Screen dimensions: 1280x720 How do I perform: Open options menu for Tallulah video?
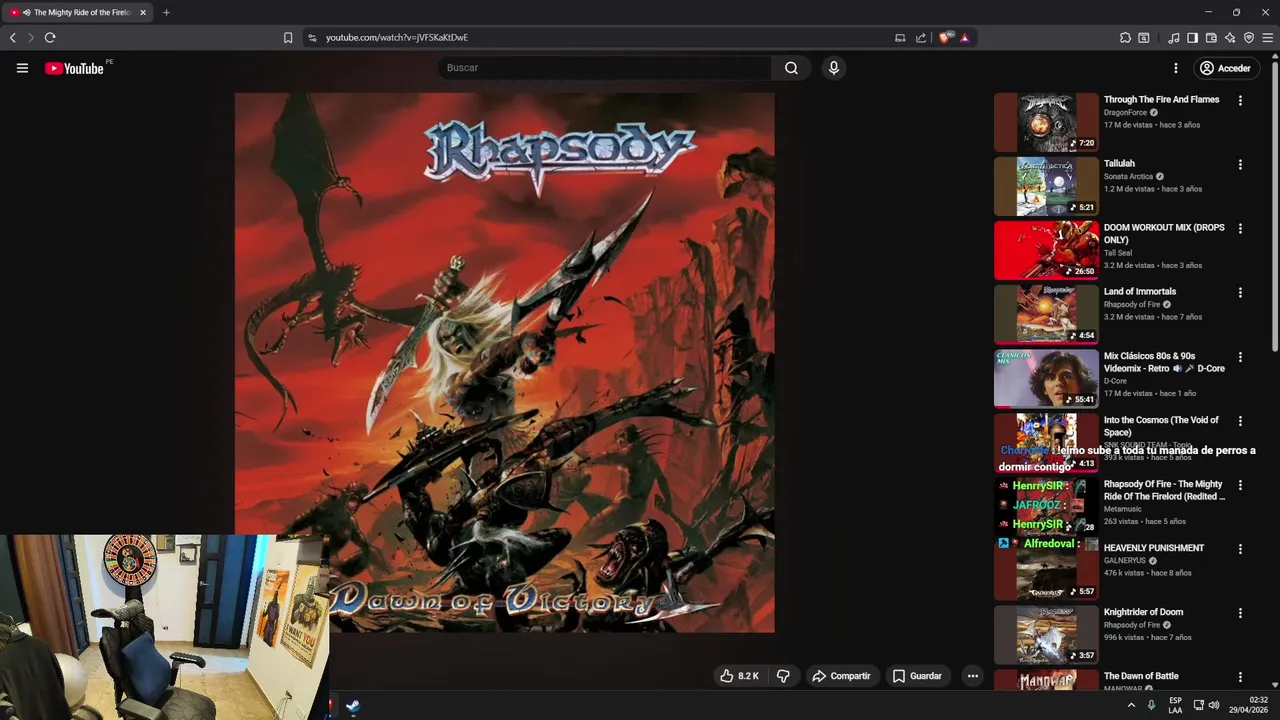pyautogui.click(x=1240, y=165)
